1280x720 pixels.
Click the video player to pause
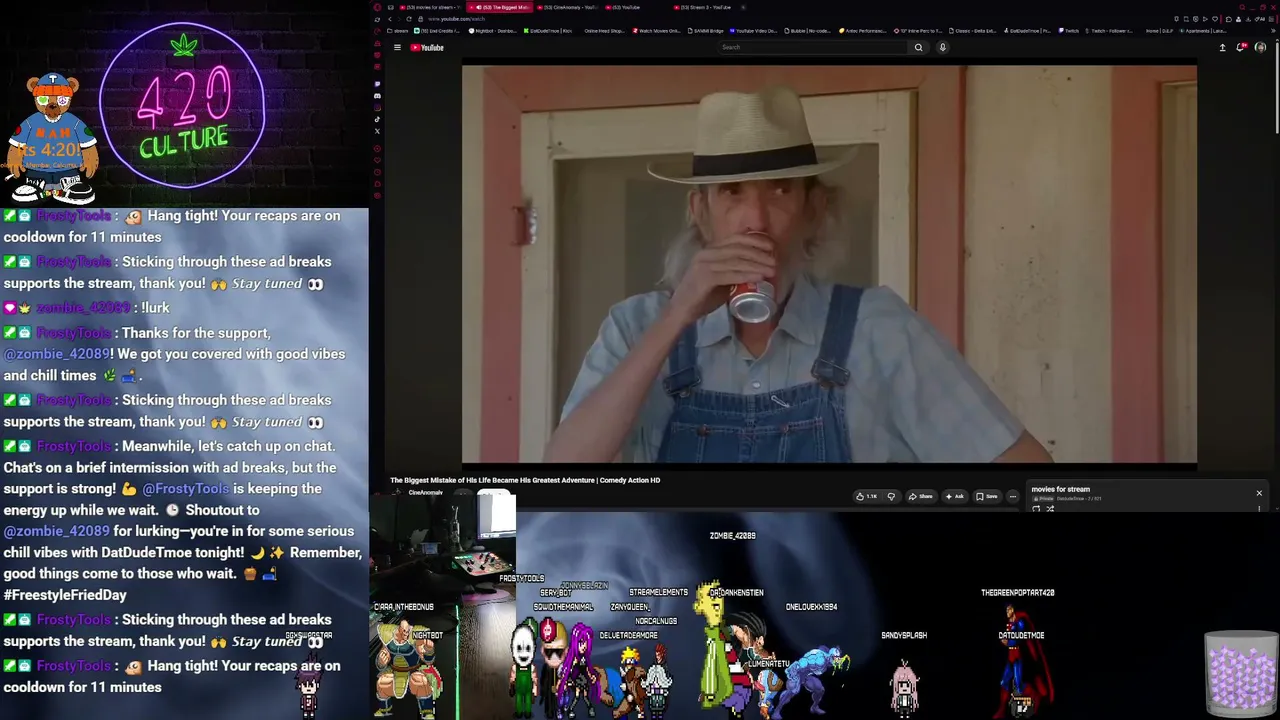[829, 265]
